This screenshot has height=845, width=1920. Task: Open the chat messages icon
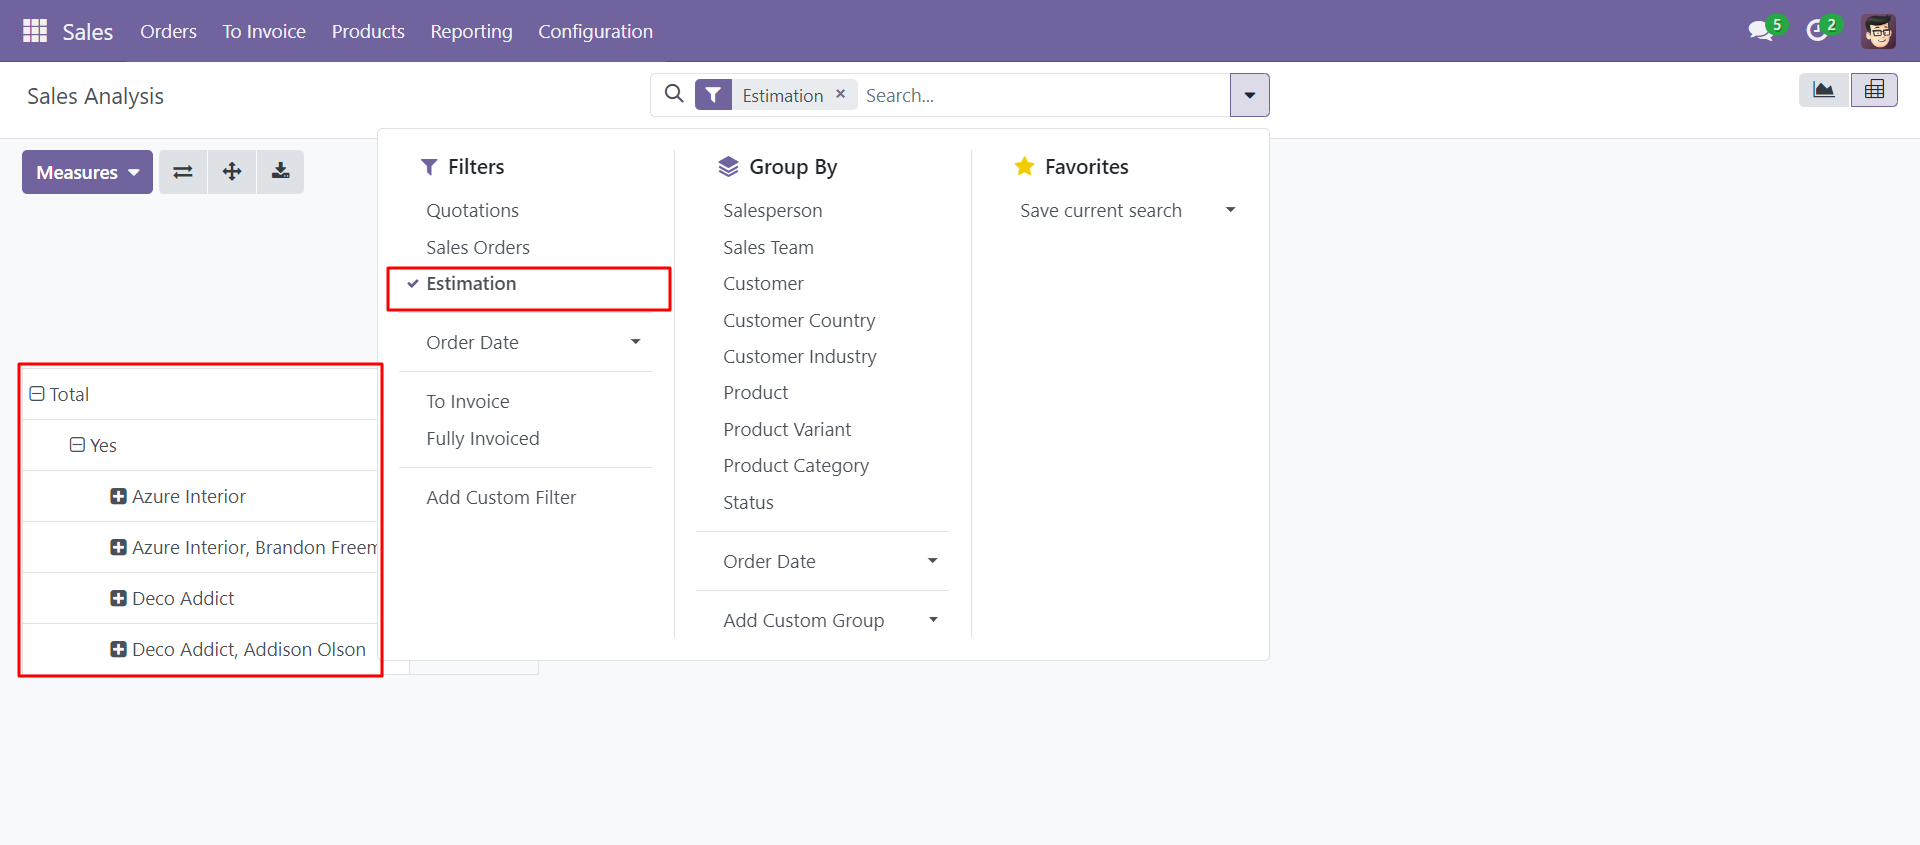coord(1761,31)
